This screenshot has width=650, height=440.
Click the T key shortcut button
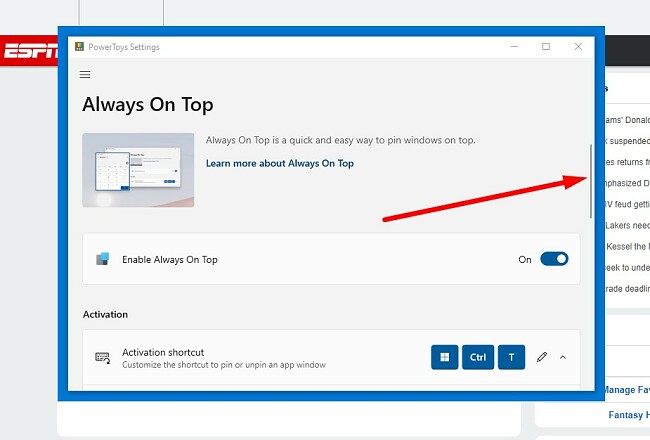(x=511, y=357)
